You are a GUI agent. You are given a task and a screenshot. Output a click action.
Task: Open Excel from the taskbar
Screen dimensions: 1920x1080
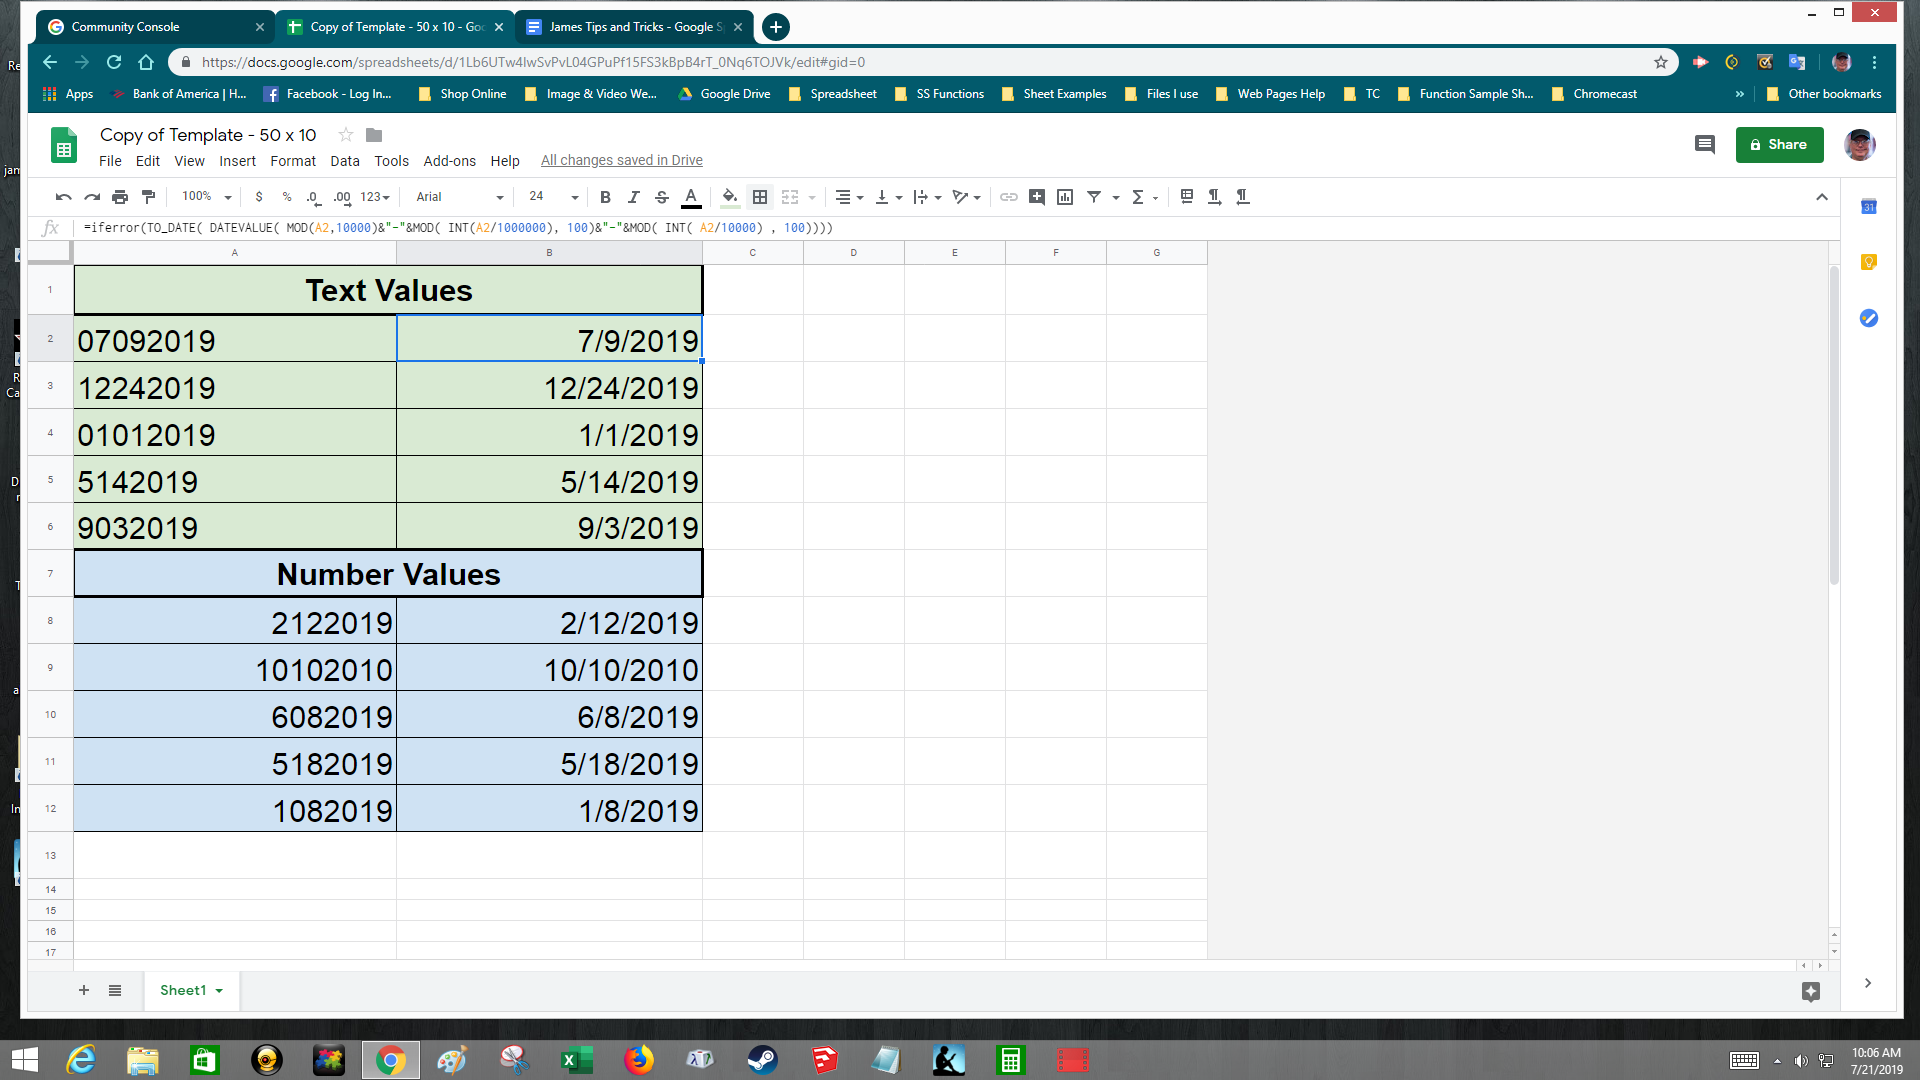pos(577,1060)
